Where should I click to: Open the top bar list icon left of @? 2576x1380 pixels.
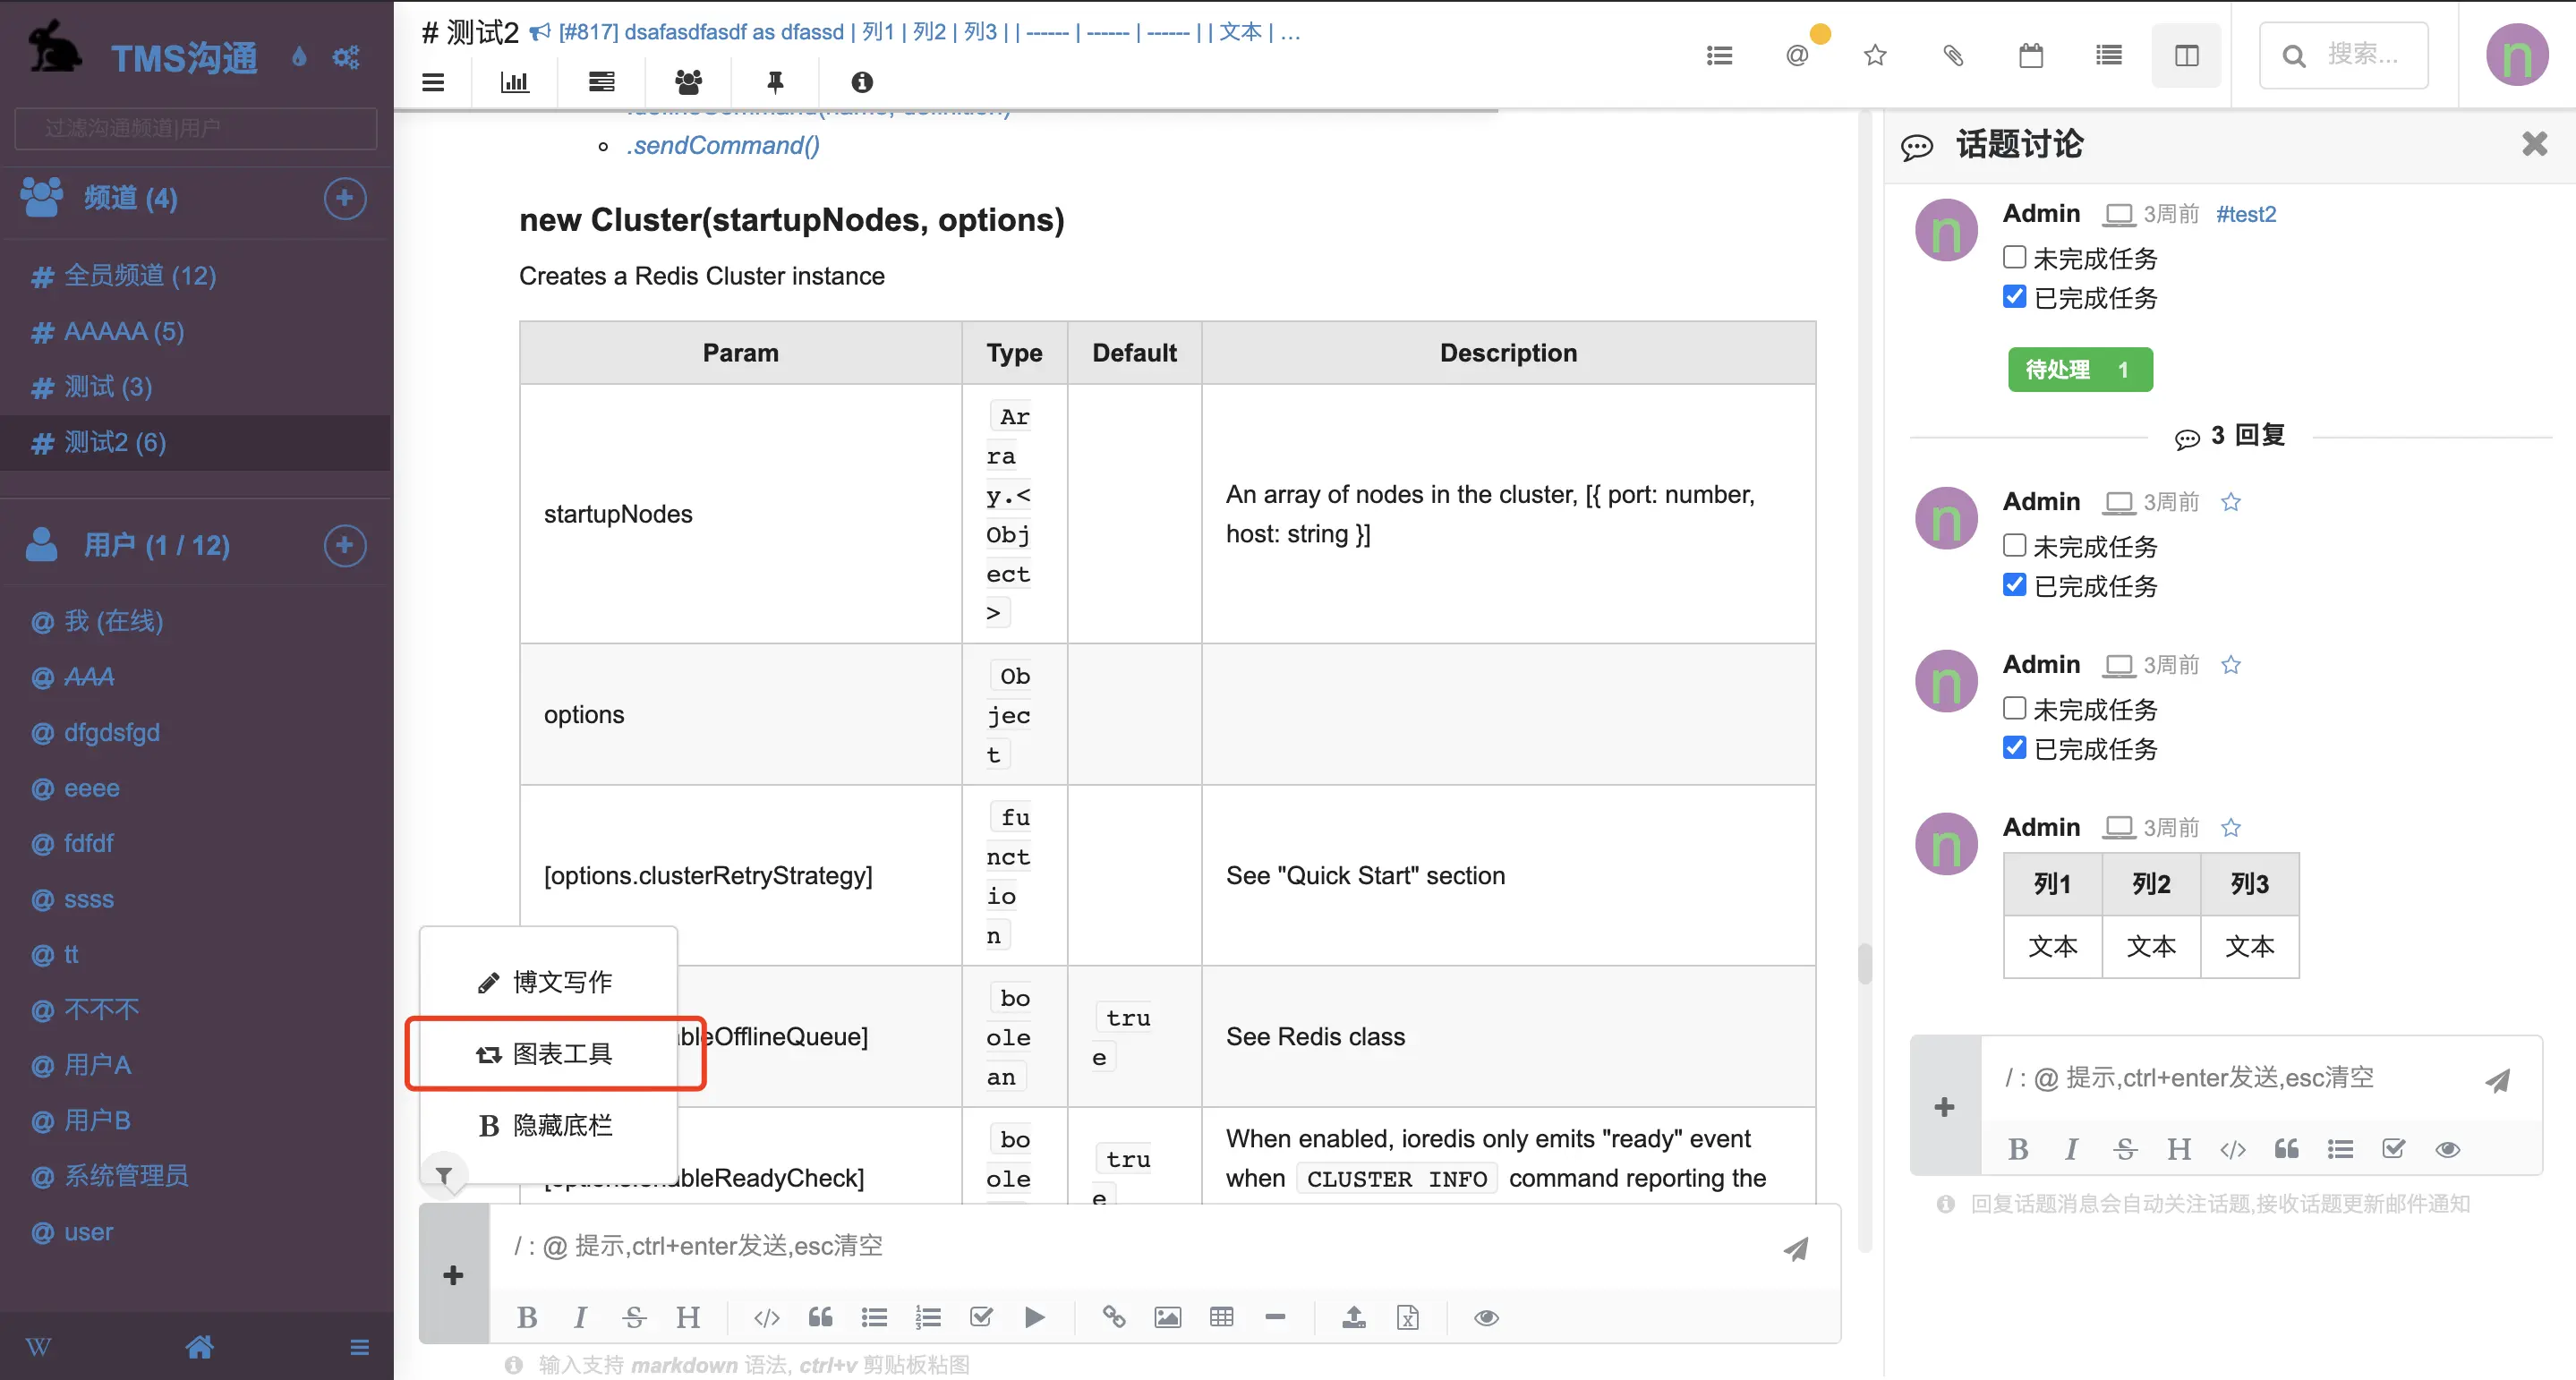tap(1719, 56)
